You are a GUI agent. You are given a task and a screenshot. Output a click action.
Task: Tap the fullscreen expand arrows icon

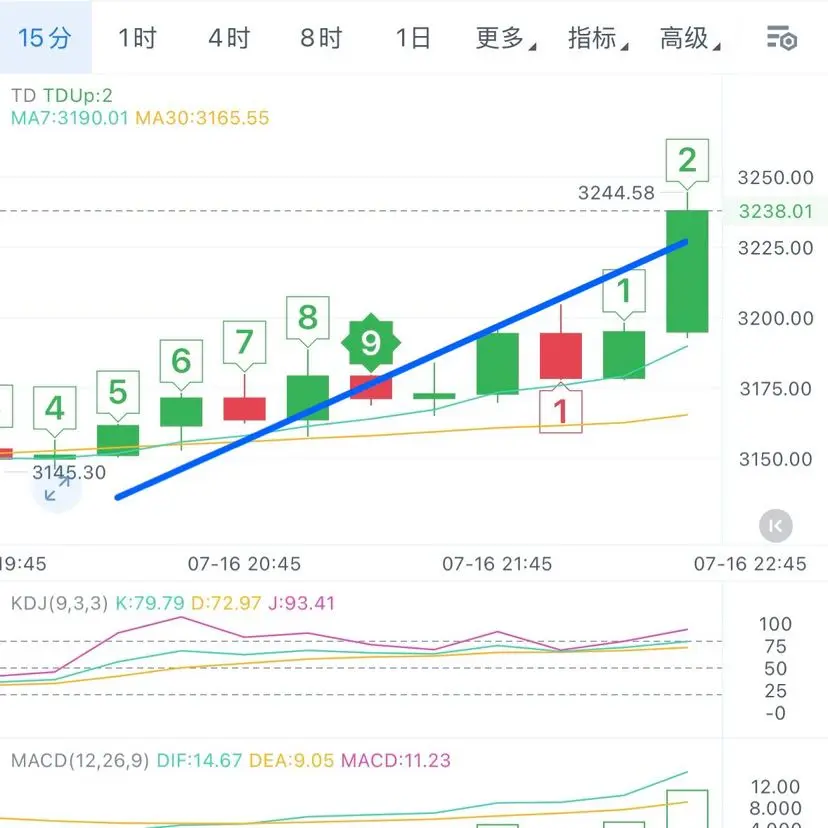(57, 488)
